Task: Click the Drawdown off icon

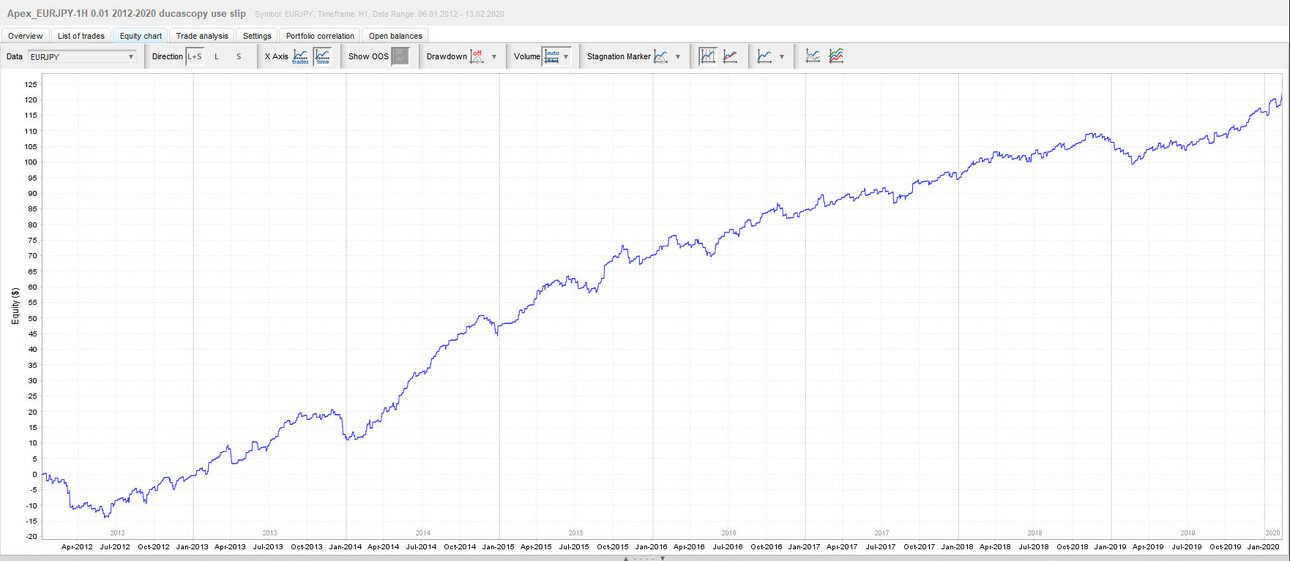Action: (x=477, y=56)
